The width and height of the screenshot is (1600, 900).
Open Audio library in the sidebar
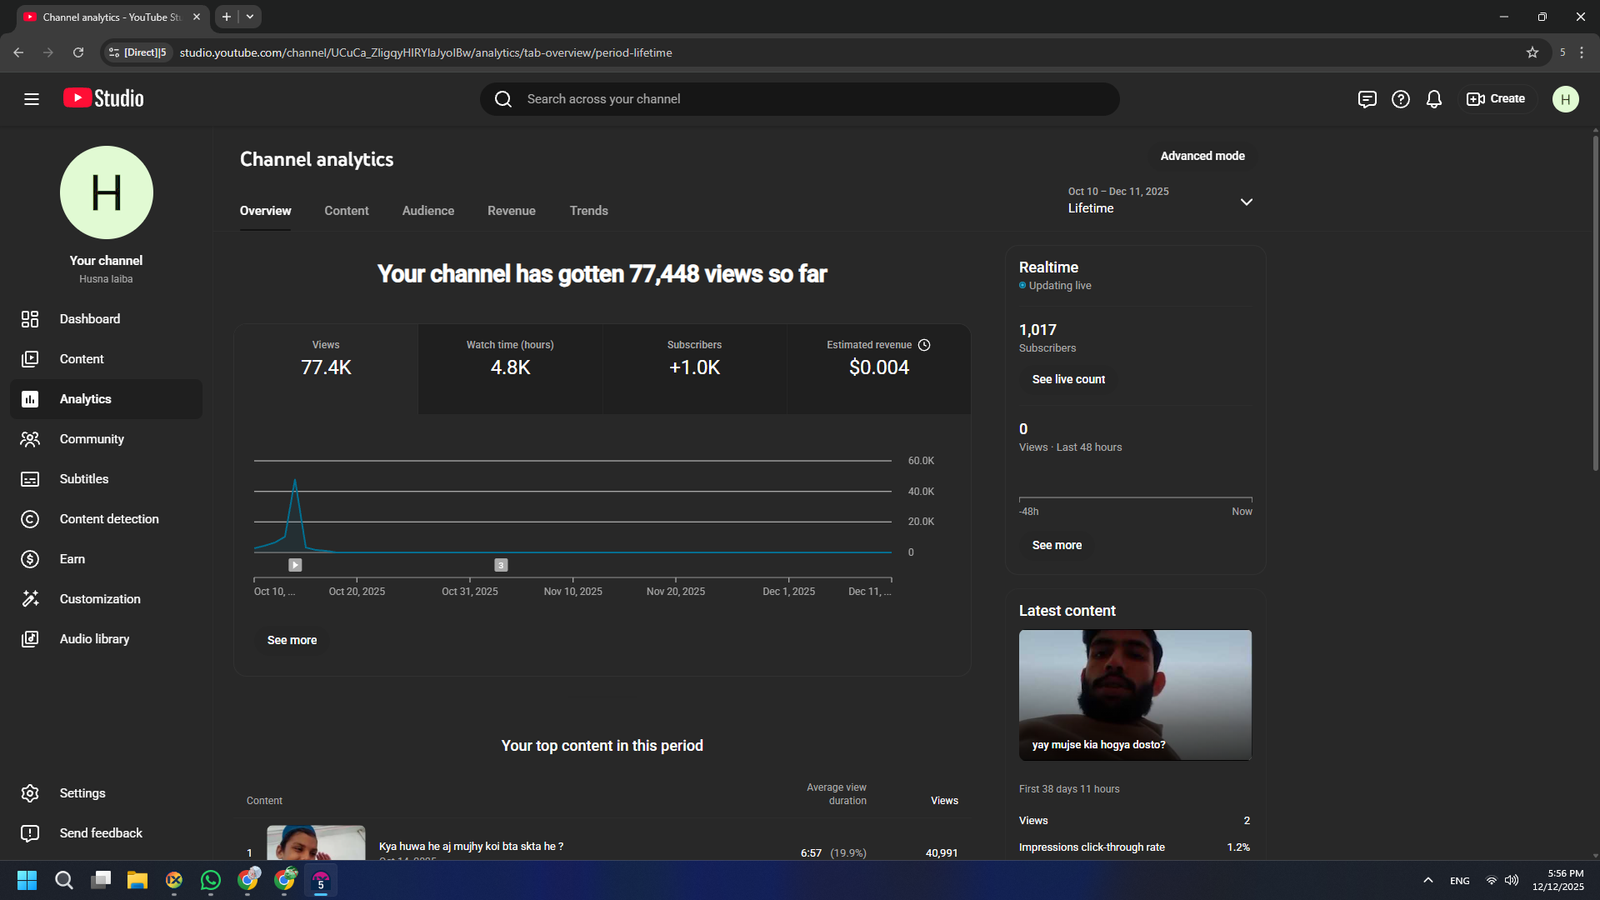coord(94,639)
